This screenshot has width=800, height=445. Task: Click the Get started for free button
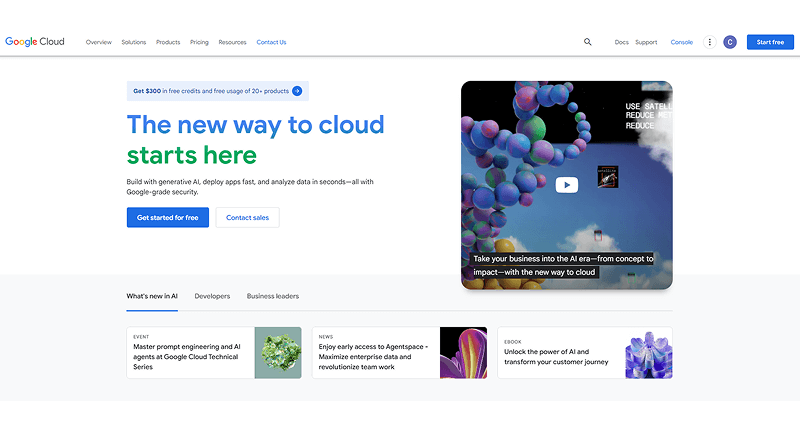pos(168,217)
